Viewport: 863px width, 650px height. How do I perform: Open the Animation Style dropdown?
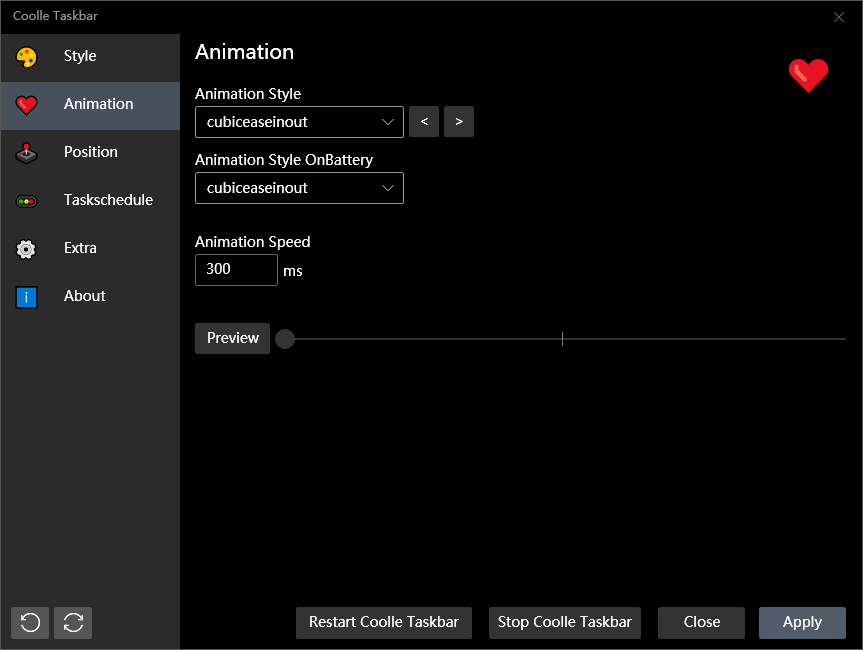299,122
